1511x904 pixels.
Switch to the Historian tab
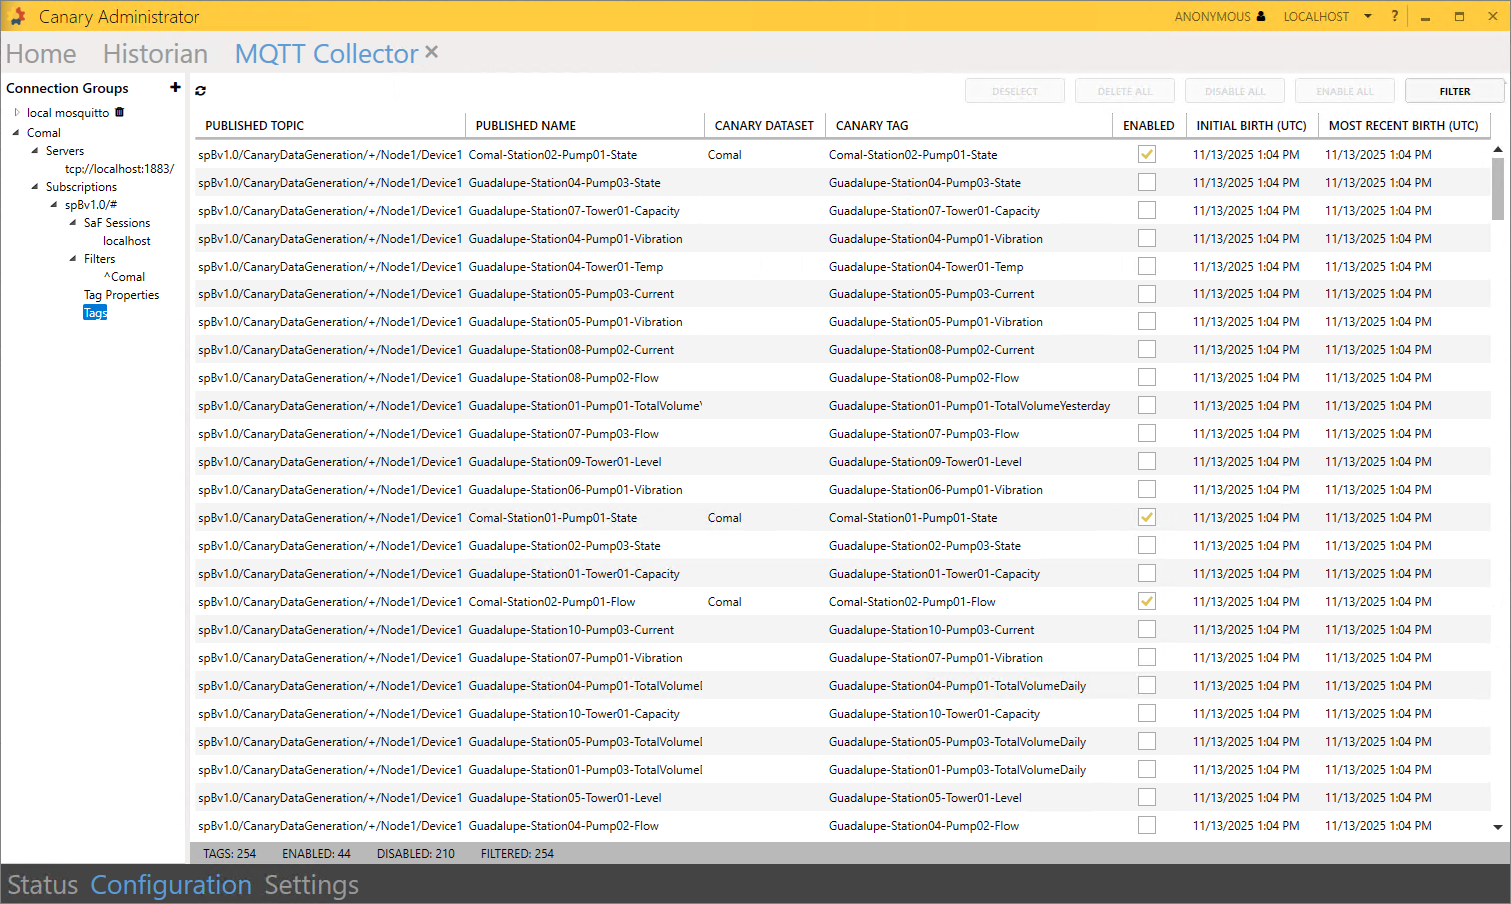(x=155, y=54)
